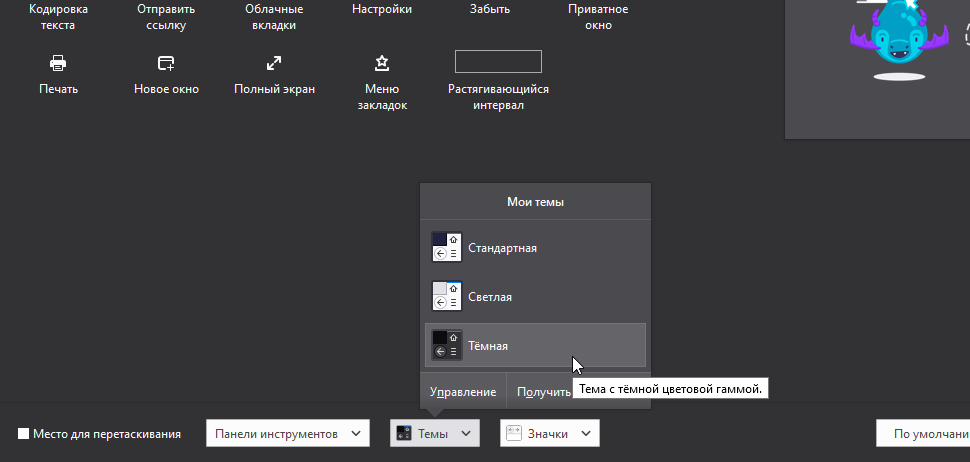
Task: Click the Полный экран label text
Action: click(274, 89)
